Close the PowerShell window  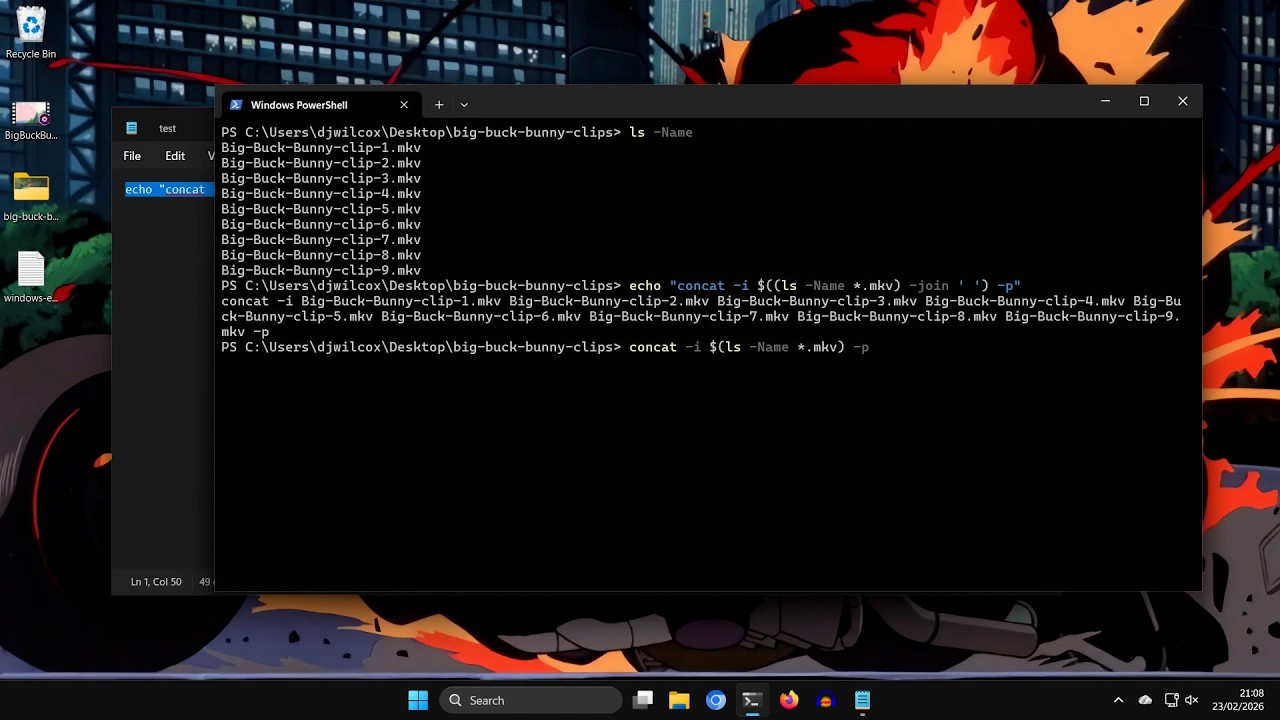1183,101
